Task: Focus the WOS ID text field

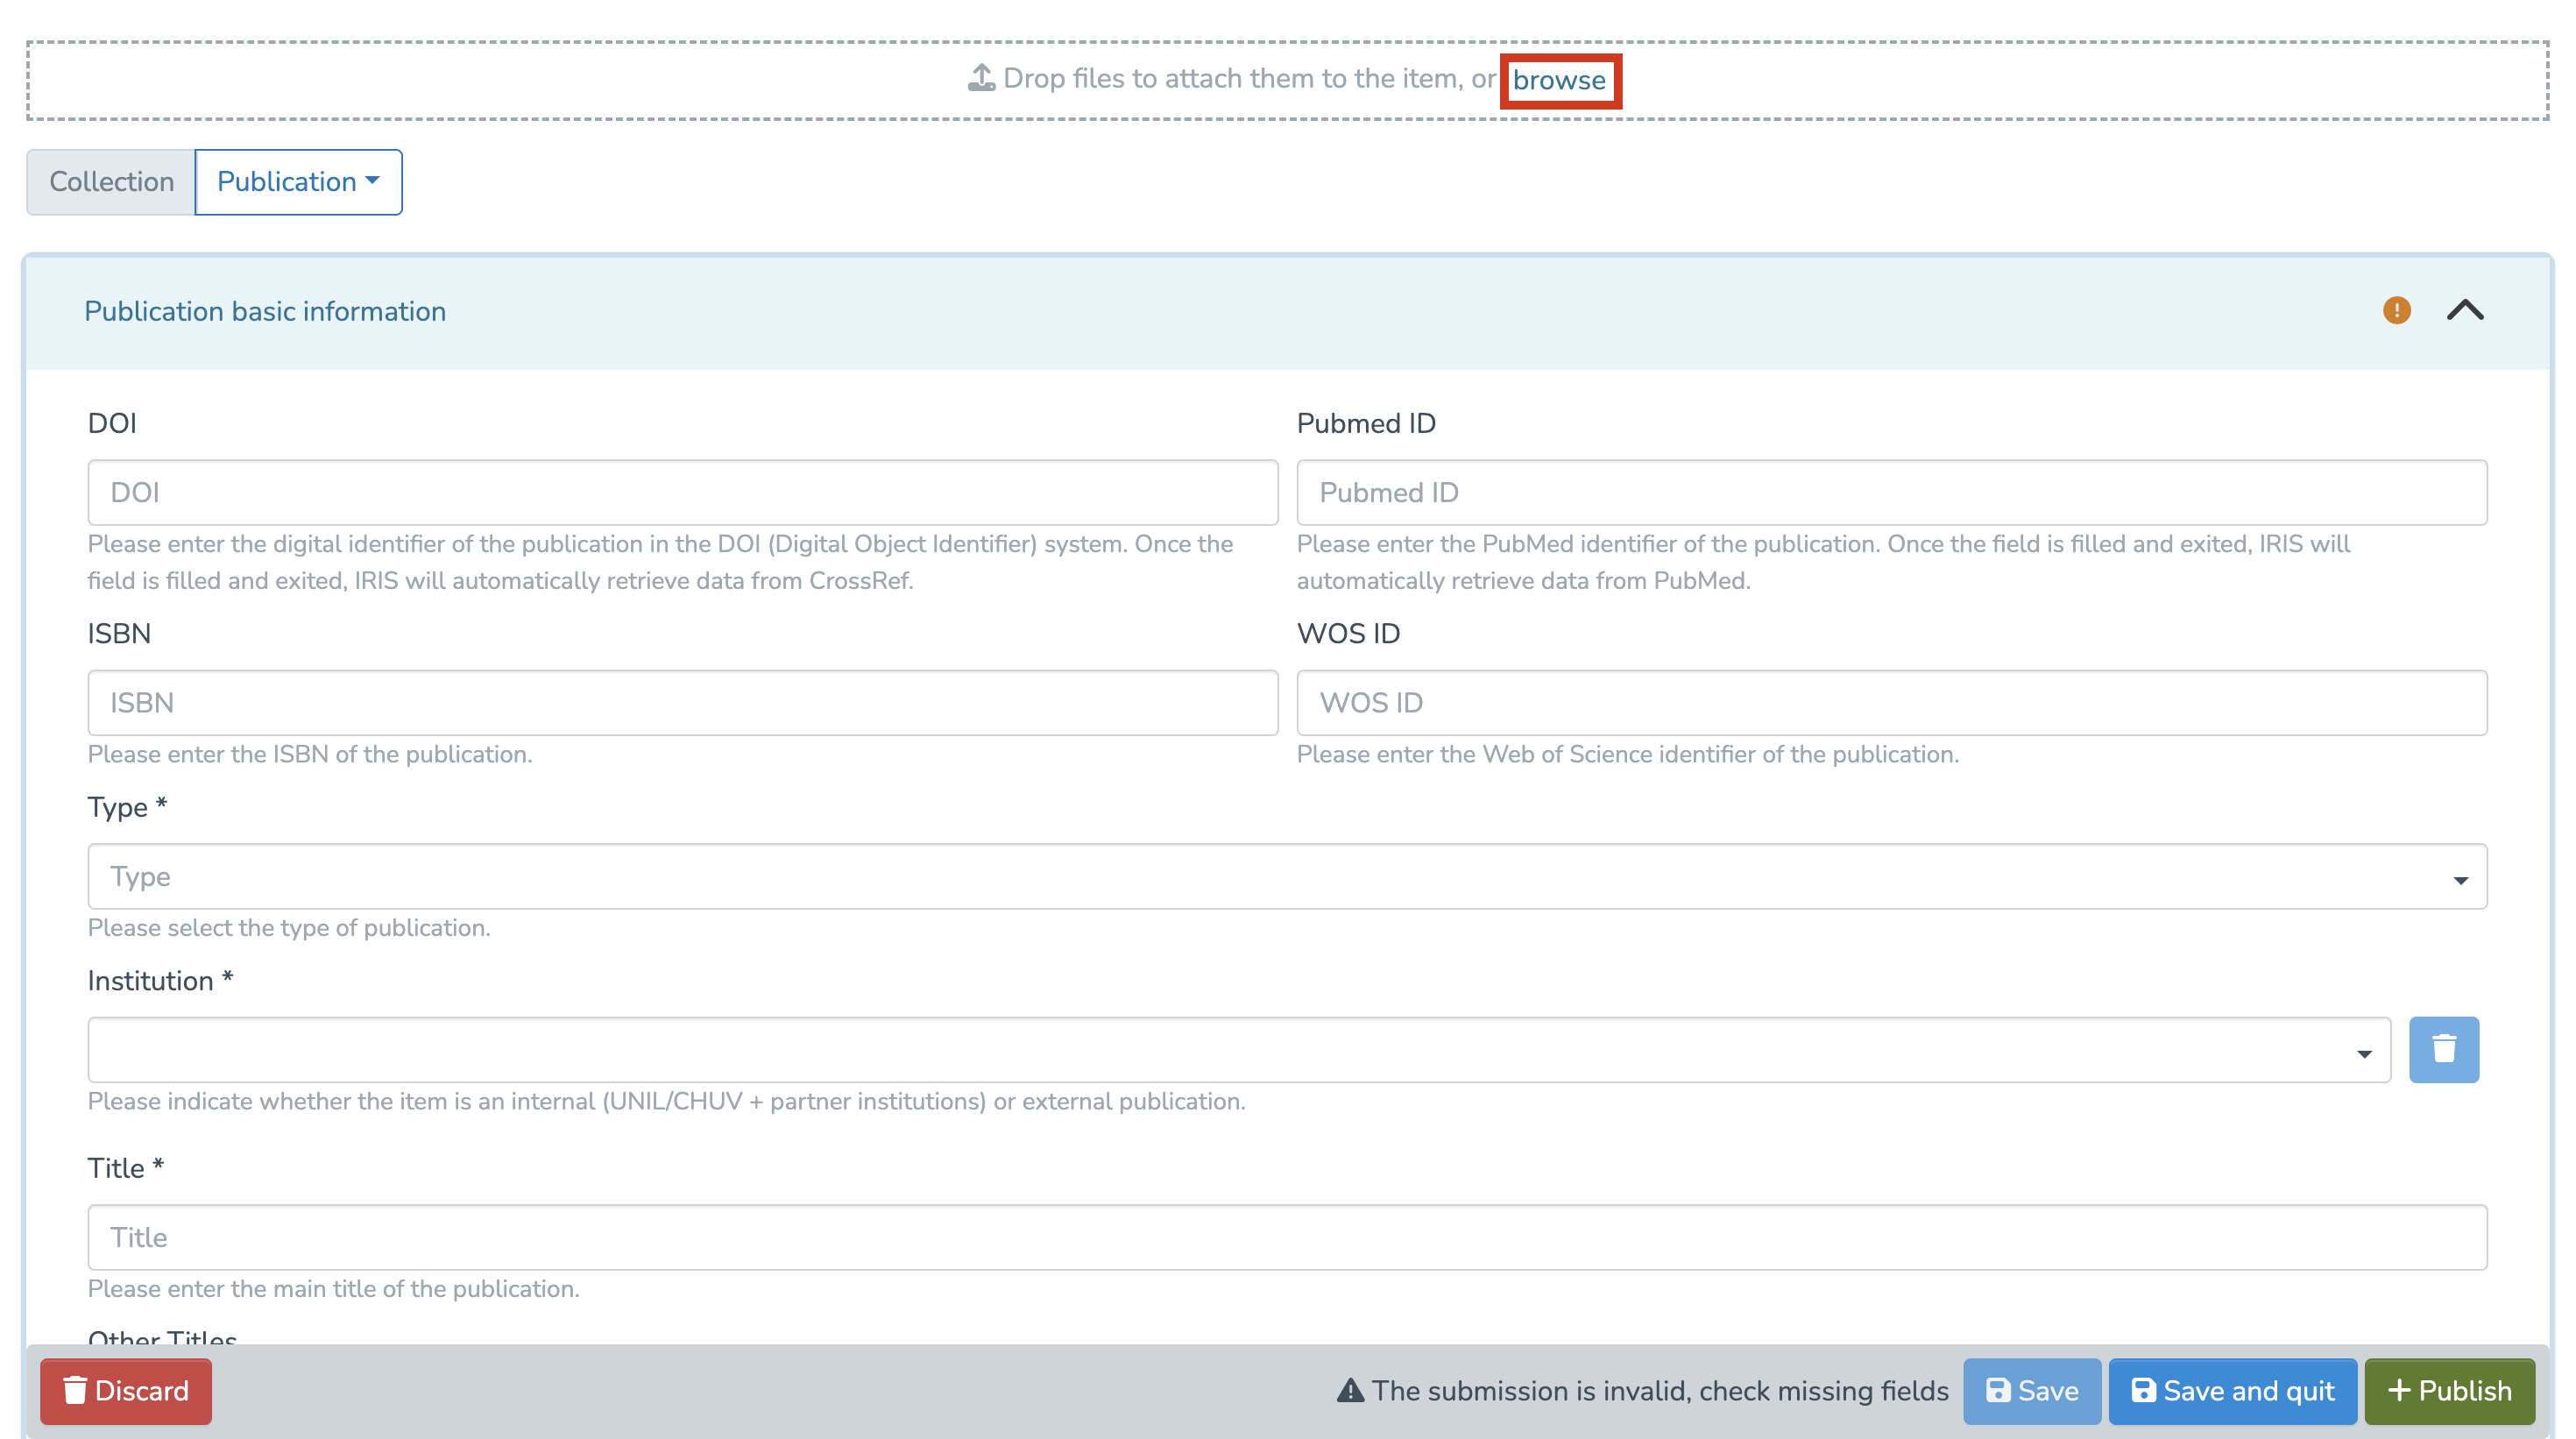Action: 1891,702
